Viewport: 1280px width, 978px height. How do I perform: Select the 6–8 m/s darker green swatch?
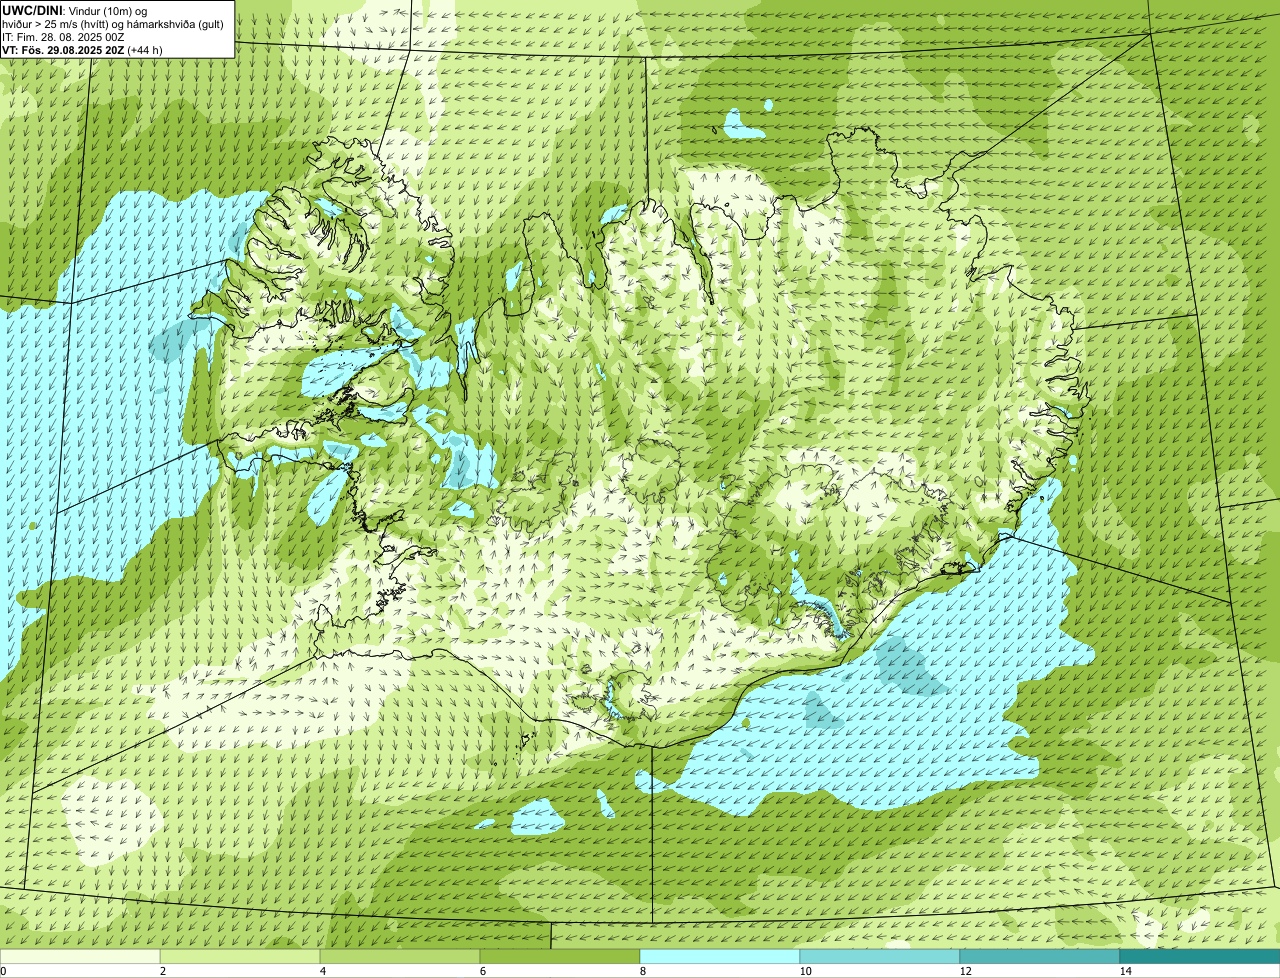pos(560,956)
